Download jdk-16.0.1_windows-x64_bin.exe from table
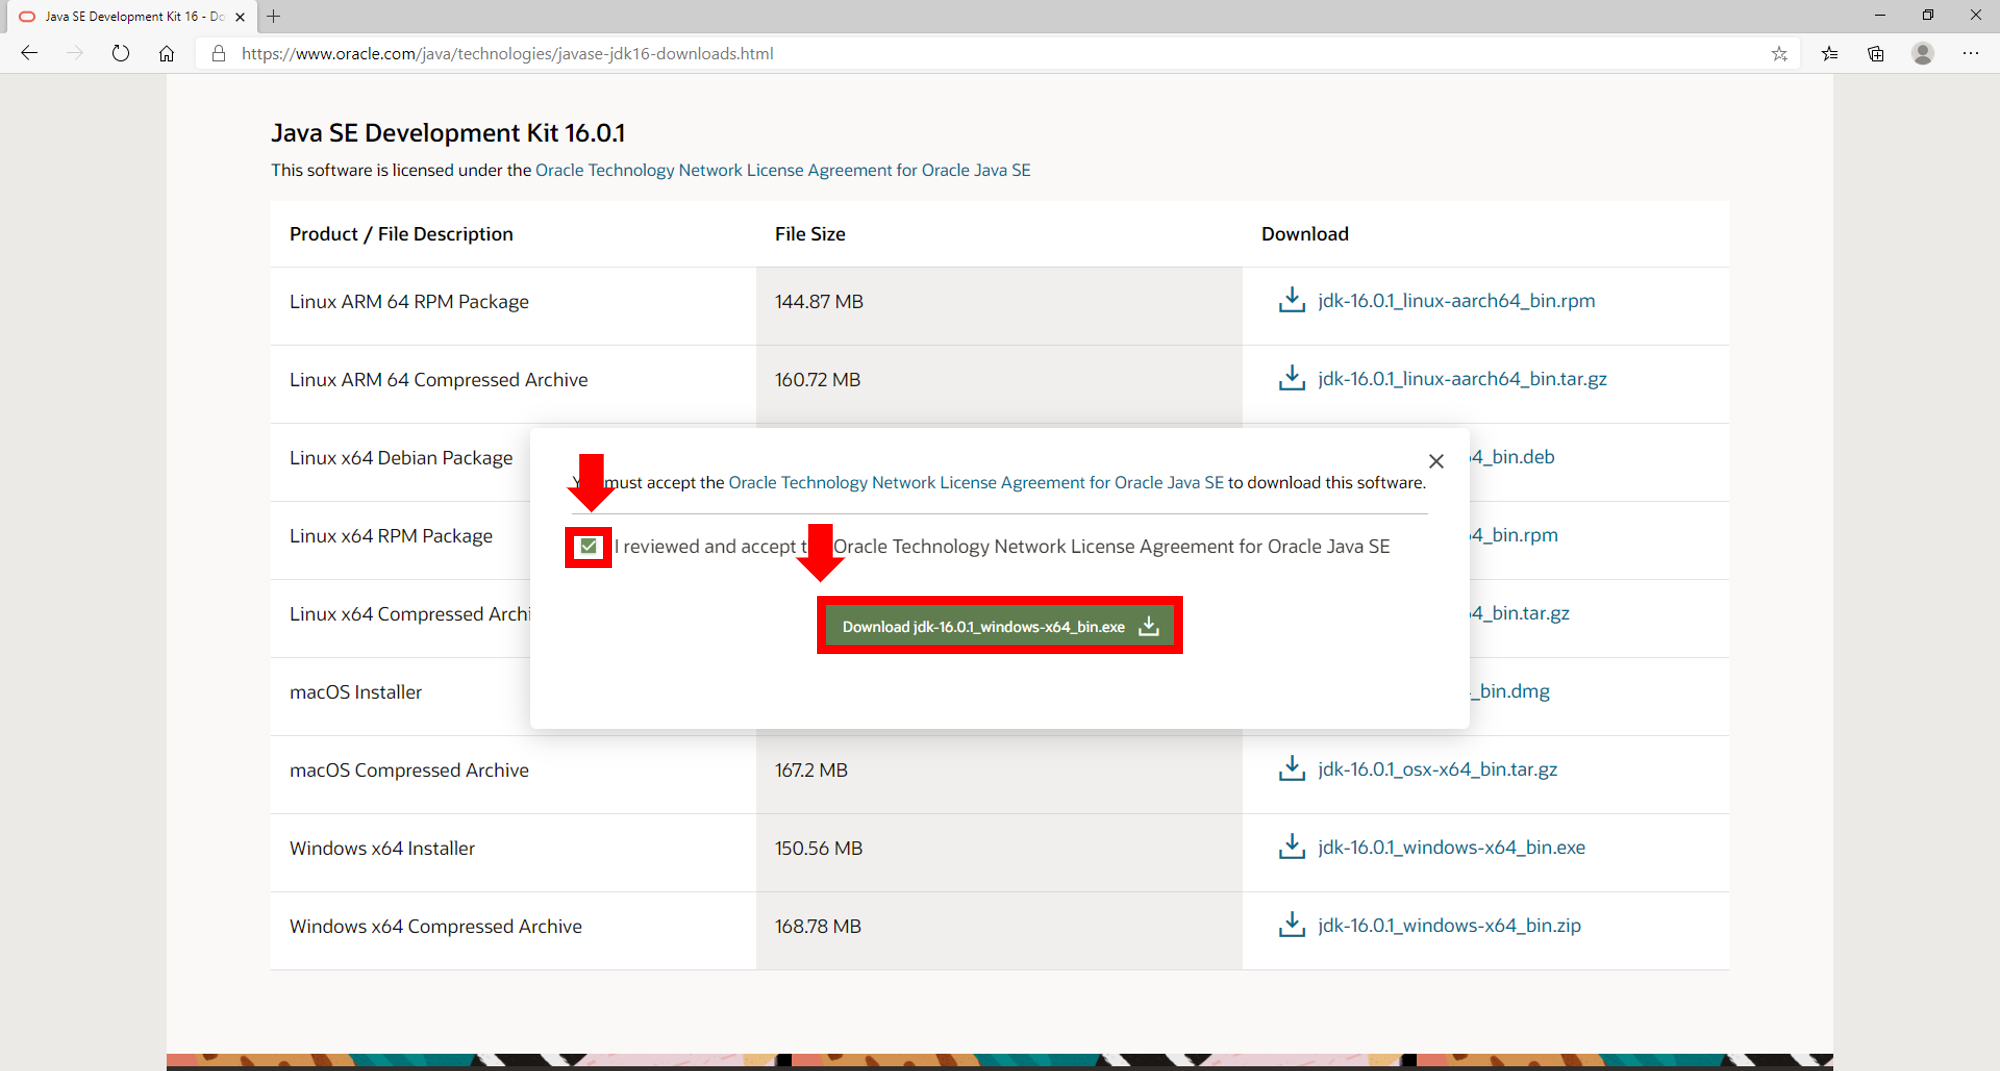This screenshot has width=2000, height=1071. click(x=1451, y=847)
